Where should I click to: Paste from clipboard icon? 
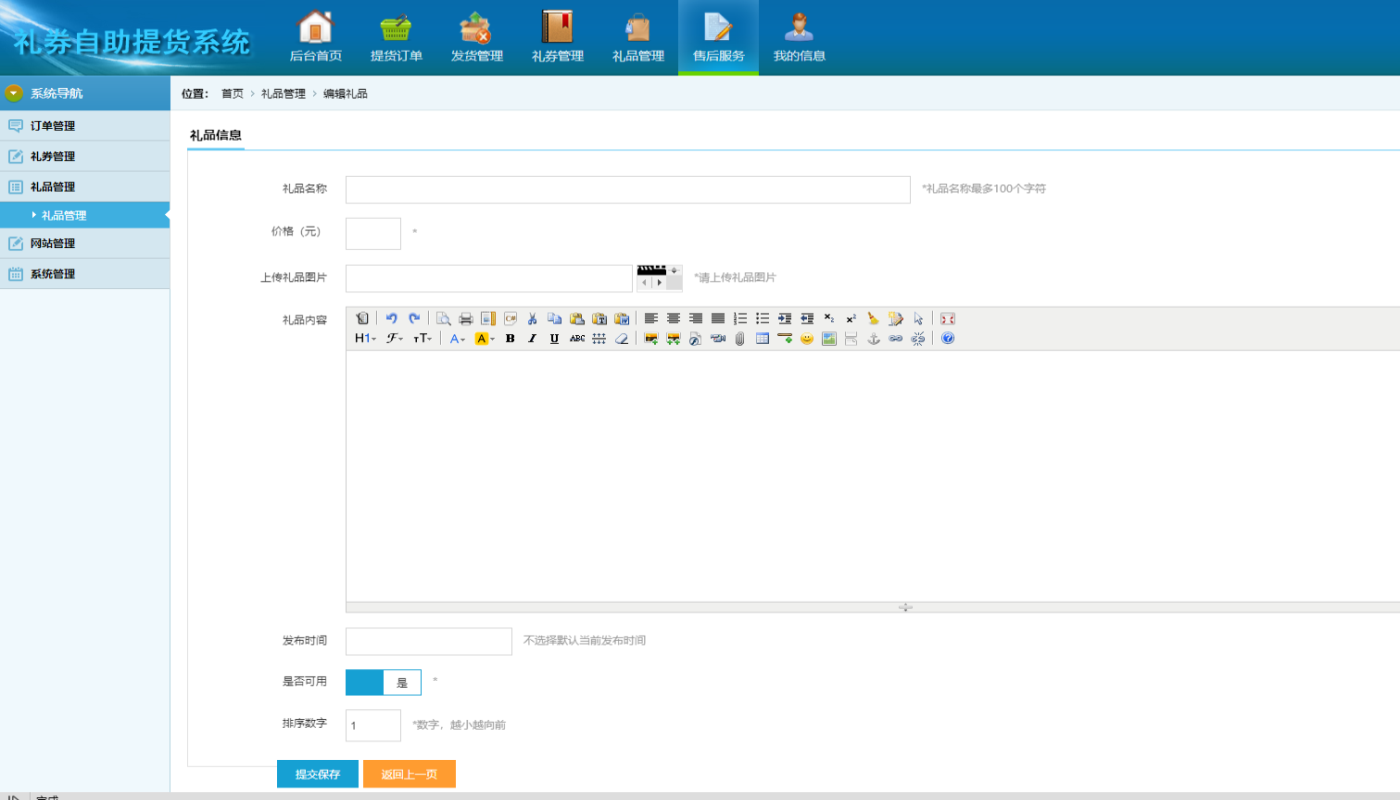click(576, 319)
